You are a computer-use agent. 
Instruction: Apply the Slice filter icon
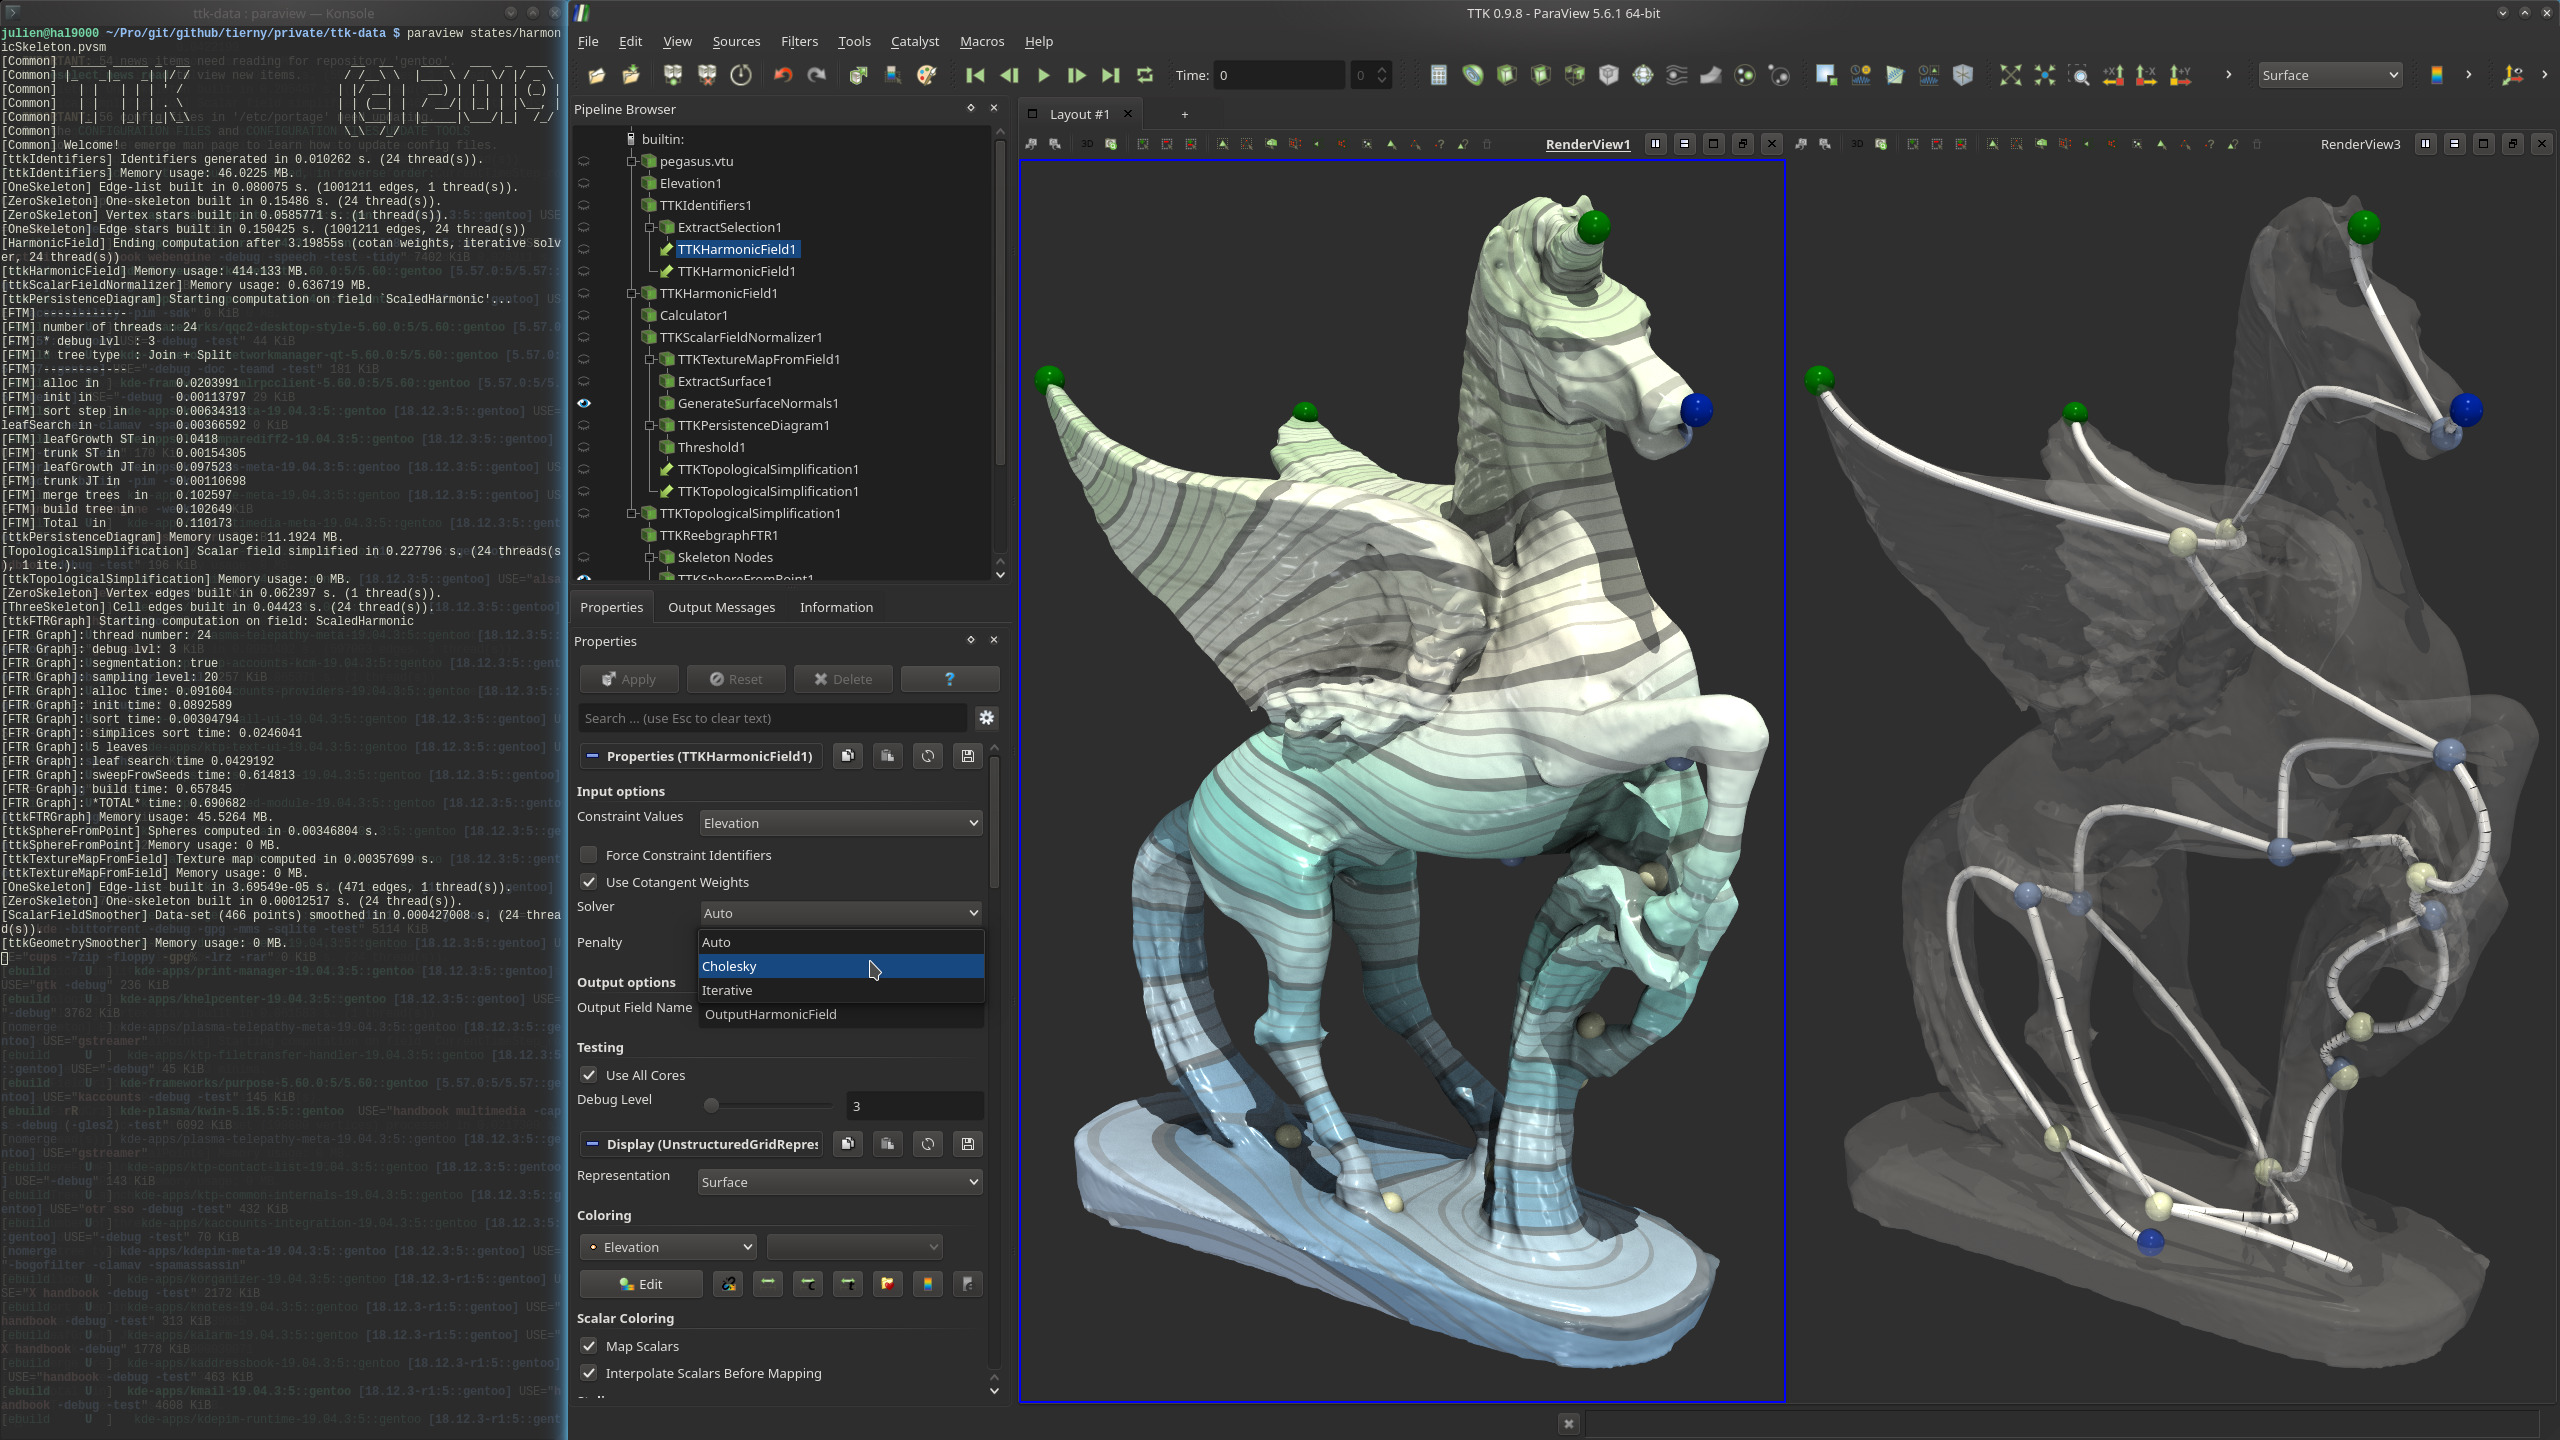(x=1541, y=75)
